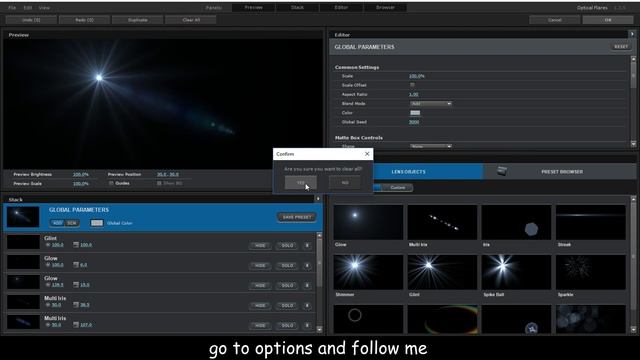Screen dimensions: 640x360
Task: Click the Cancel button
Action: [x=555, y=20]
